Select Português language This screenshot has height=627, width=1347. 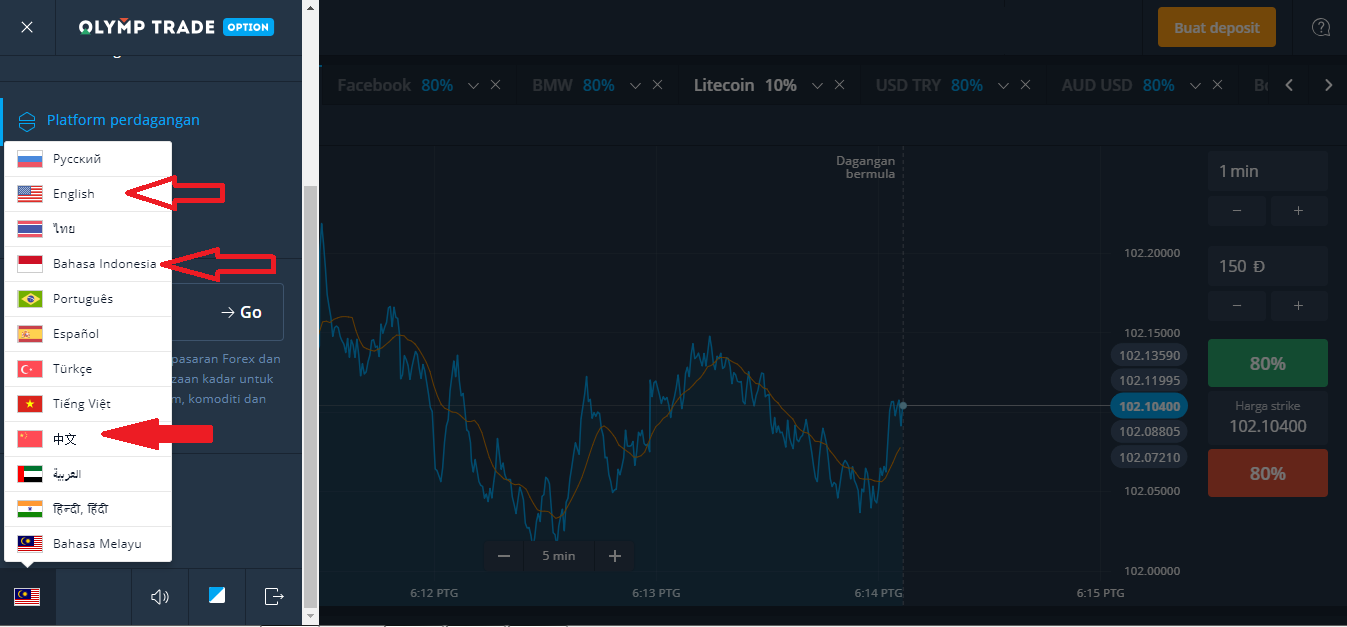[x=88, y=299]
